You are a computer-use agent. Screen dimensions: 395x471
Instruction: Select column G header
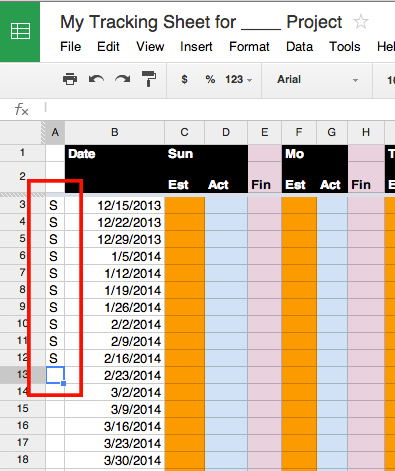coord(332,133)
